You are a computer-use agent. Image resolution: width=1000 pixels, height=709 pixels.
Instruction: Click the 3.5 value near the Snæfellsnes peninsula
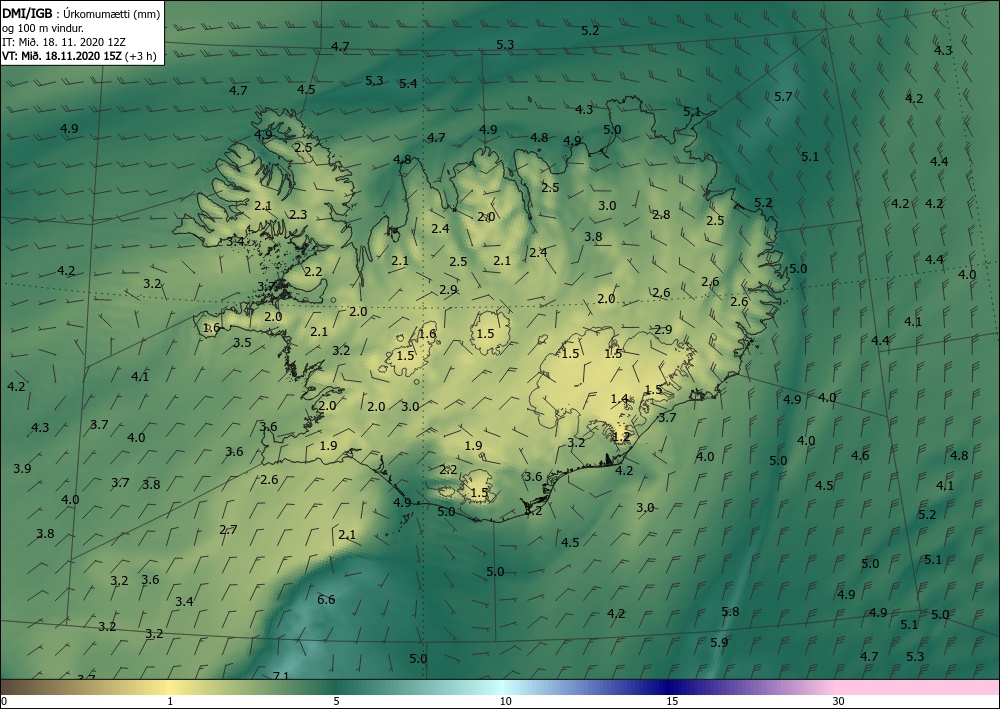pos(242,343)
